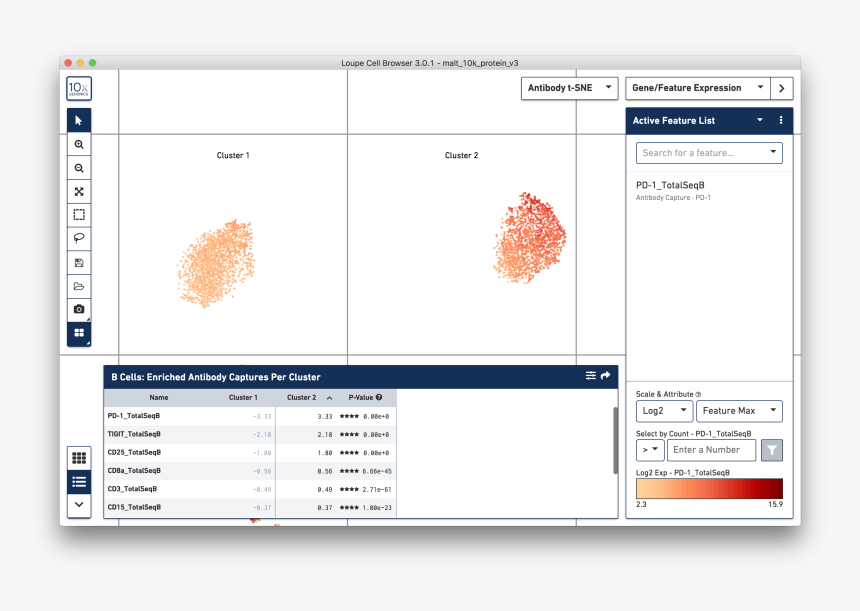The height and width of the screenshot is (611, 860).
Task: Click the reset view expand-arrows tool
Action: click(x=79, y=191)
